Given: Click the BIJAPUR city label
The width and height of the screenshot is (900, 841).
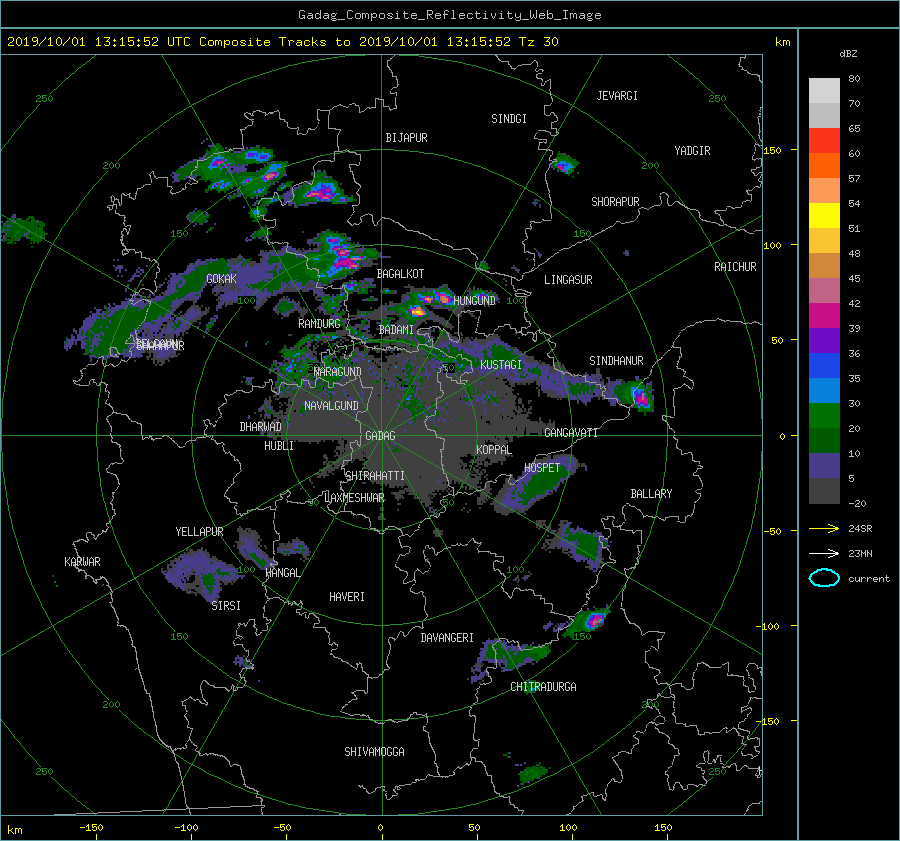Looking at the screenshot, I should coord(406,138).
